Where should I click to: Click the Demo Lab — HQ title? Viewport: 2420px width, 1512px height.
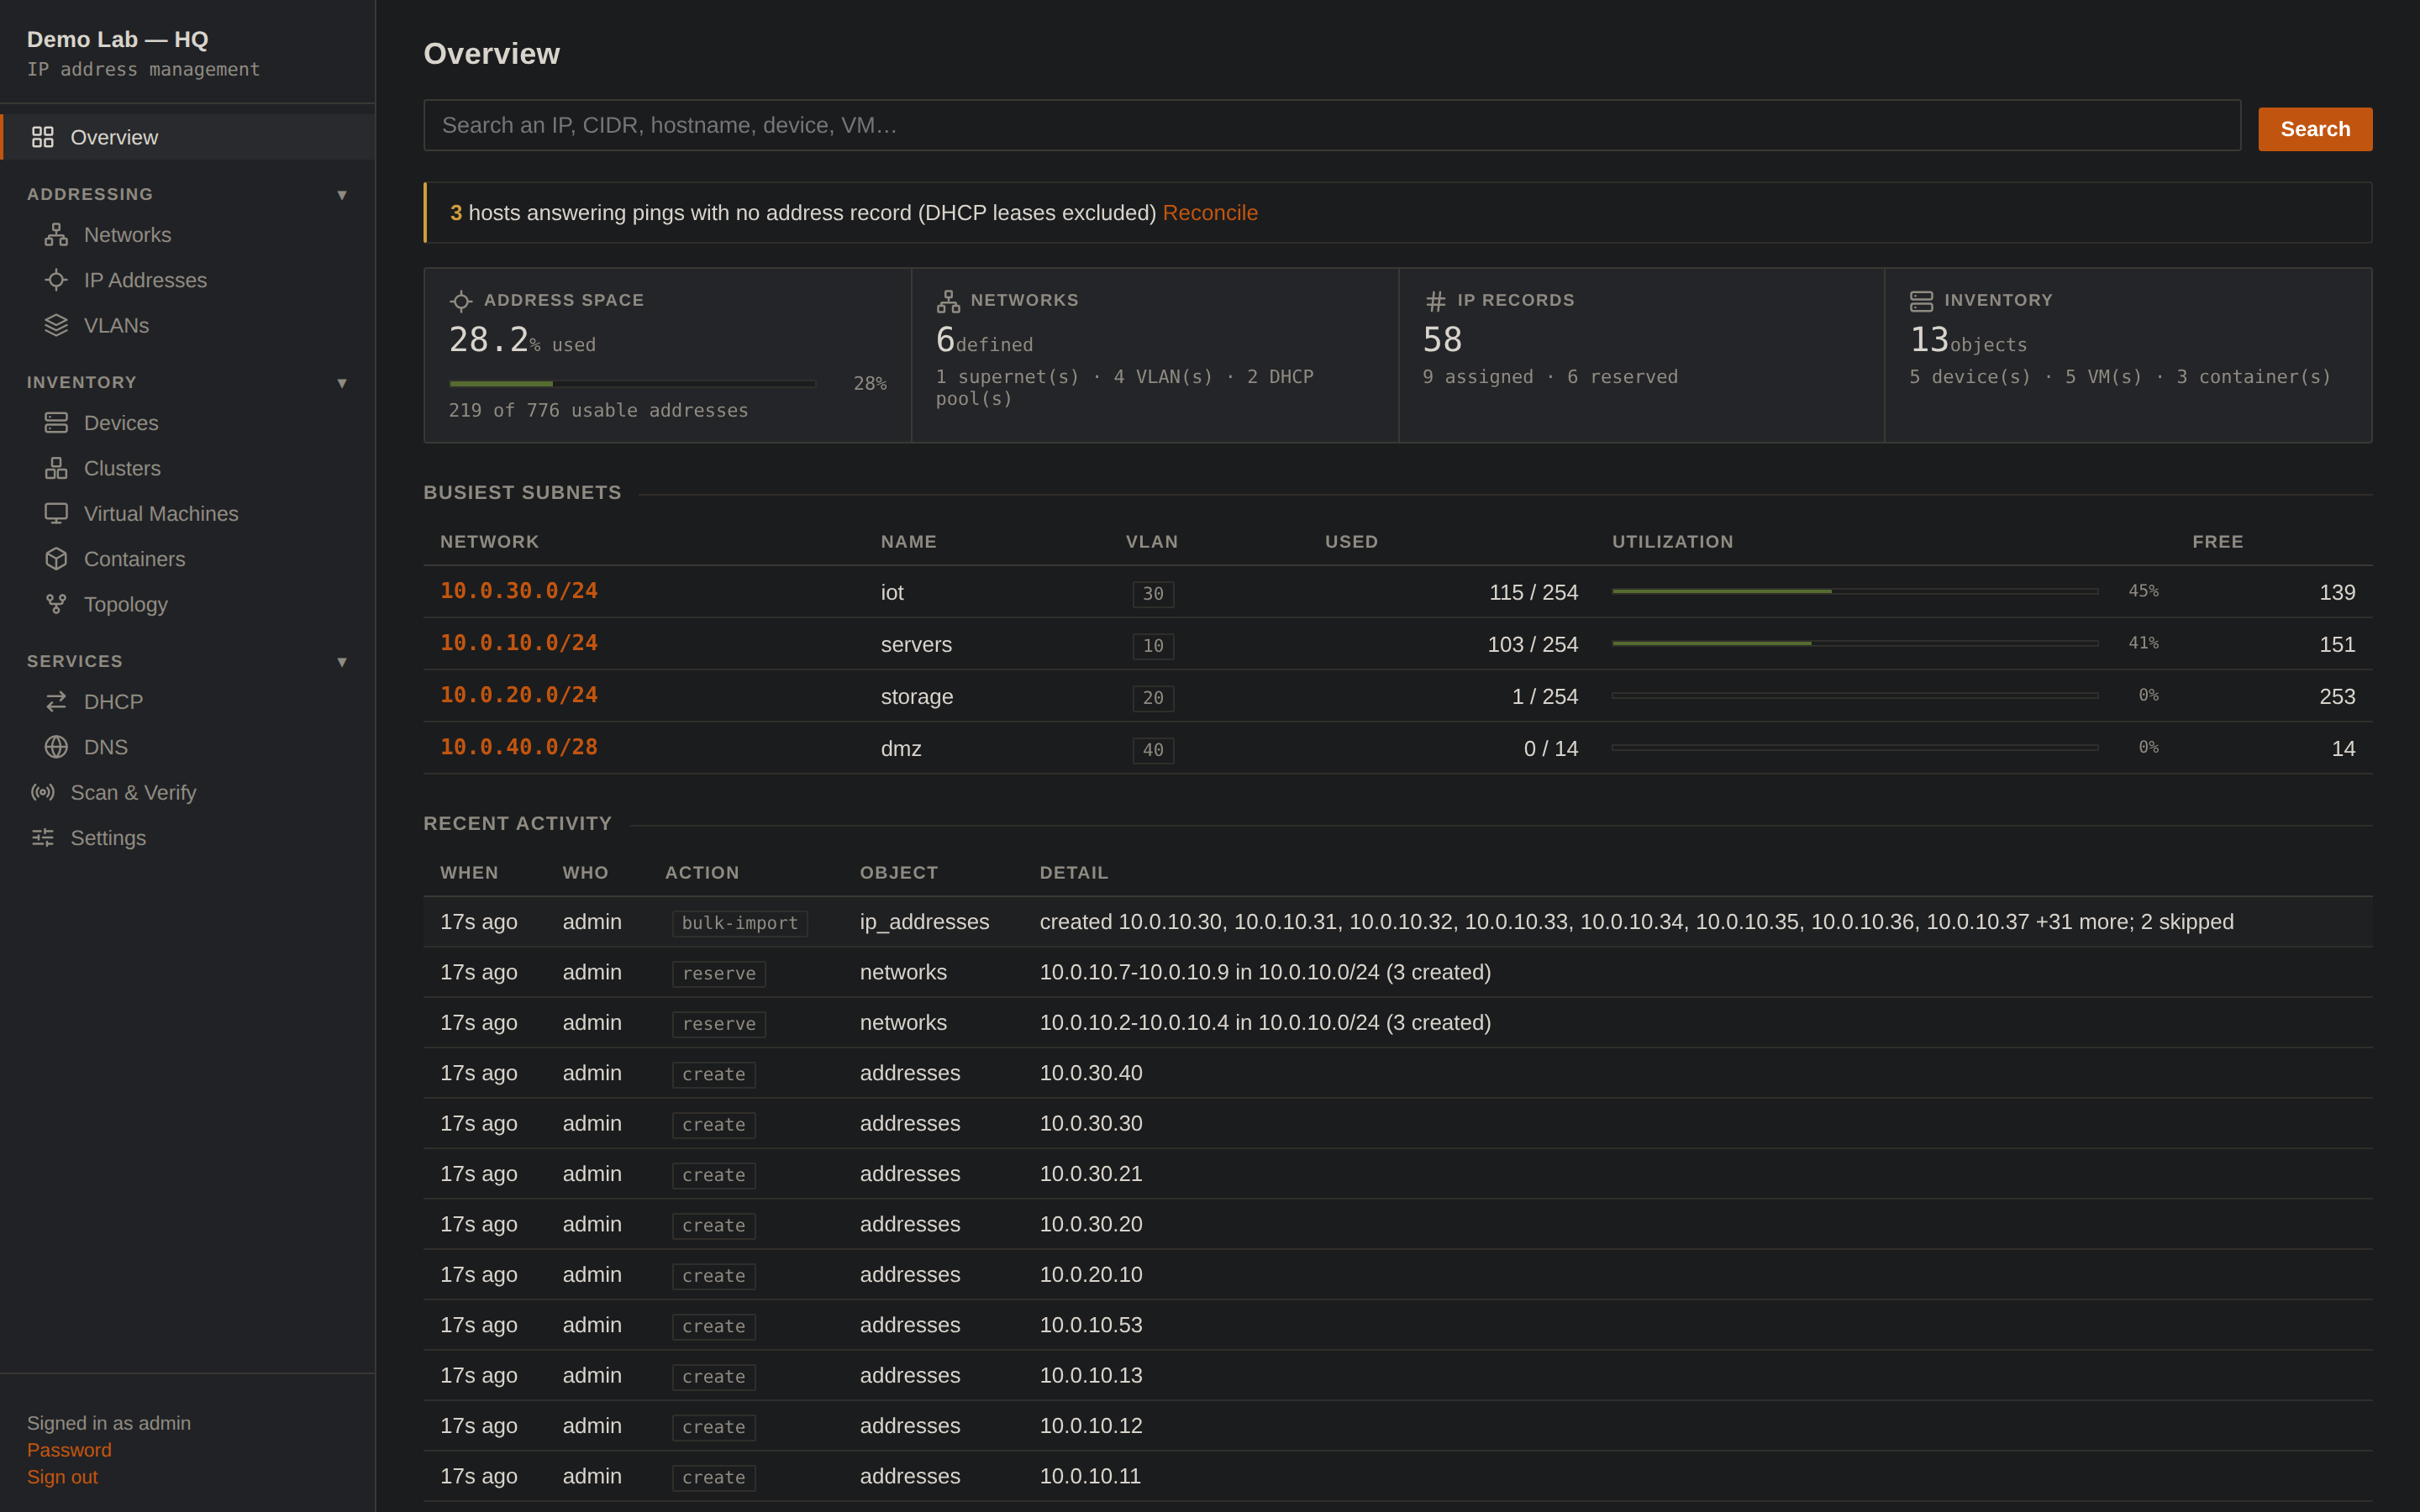[x=117, y=40]
